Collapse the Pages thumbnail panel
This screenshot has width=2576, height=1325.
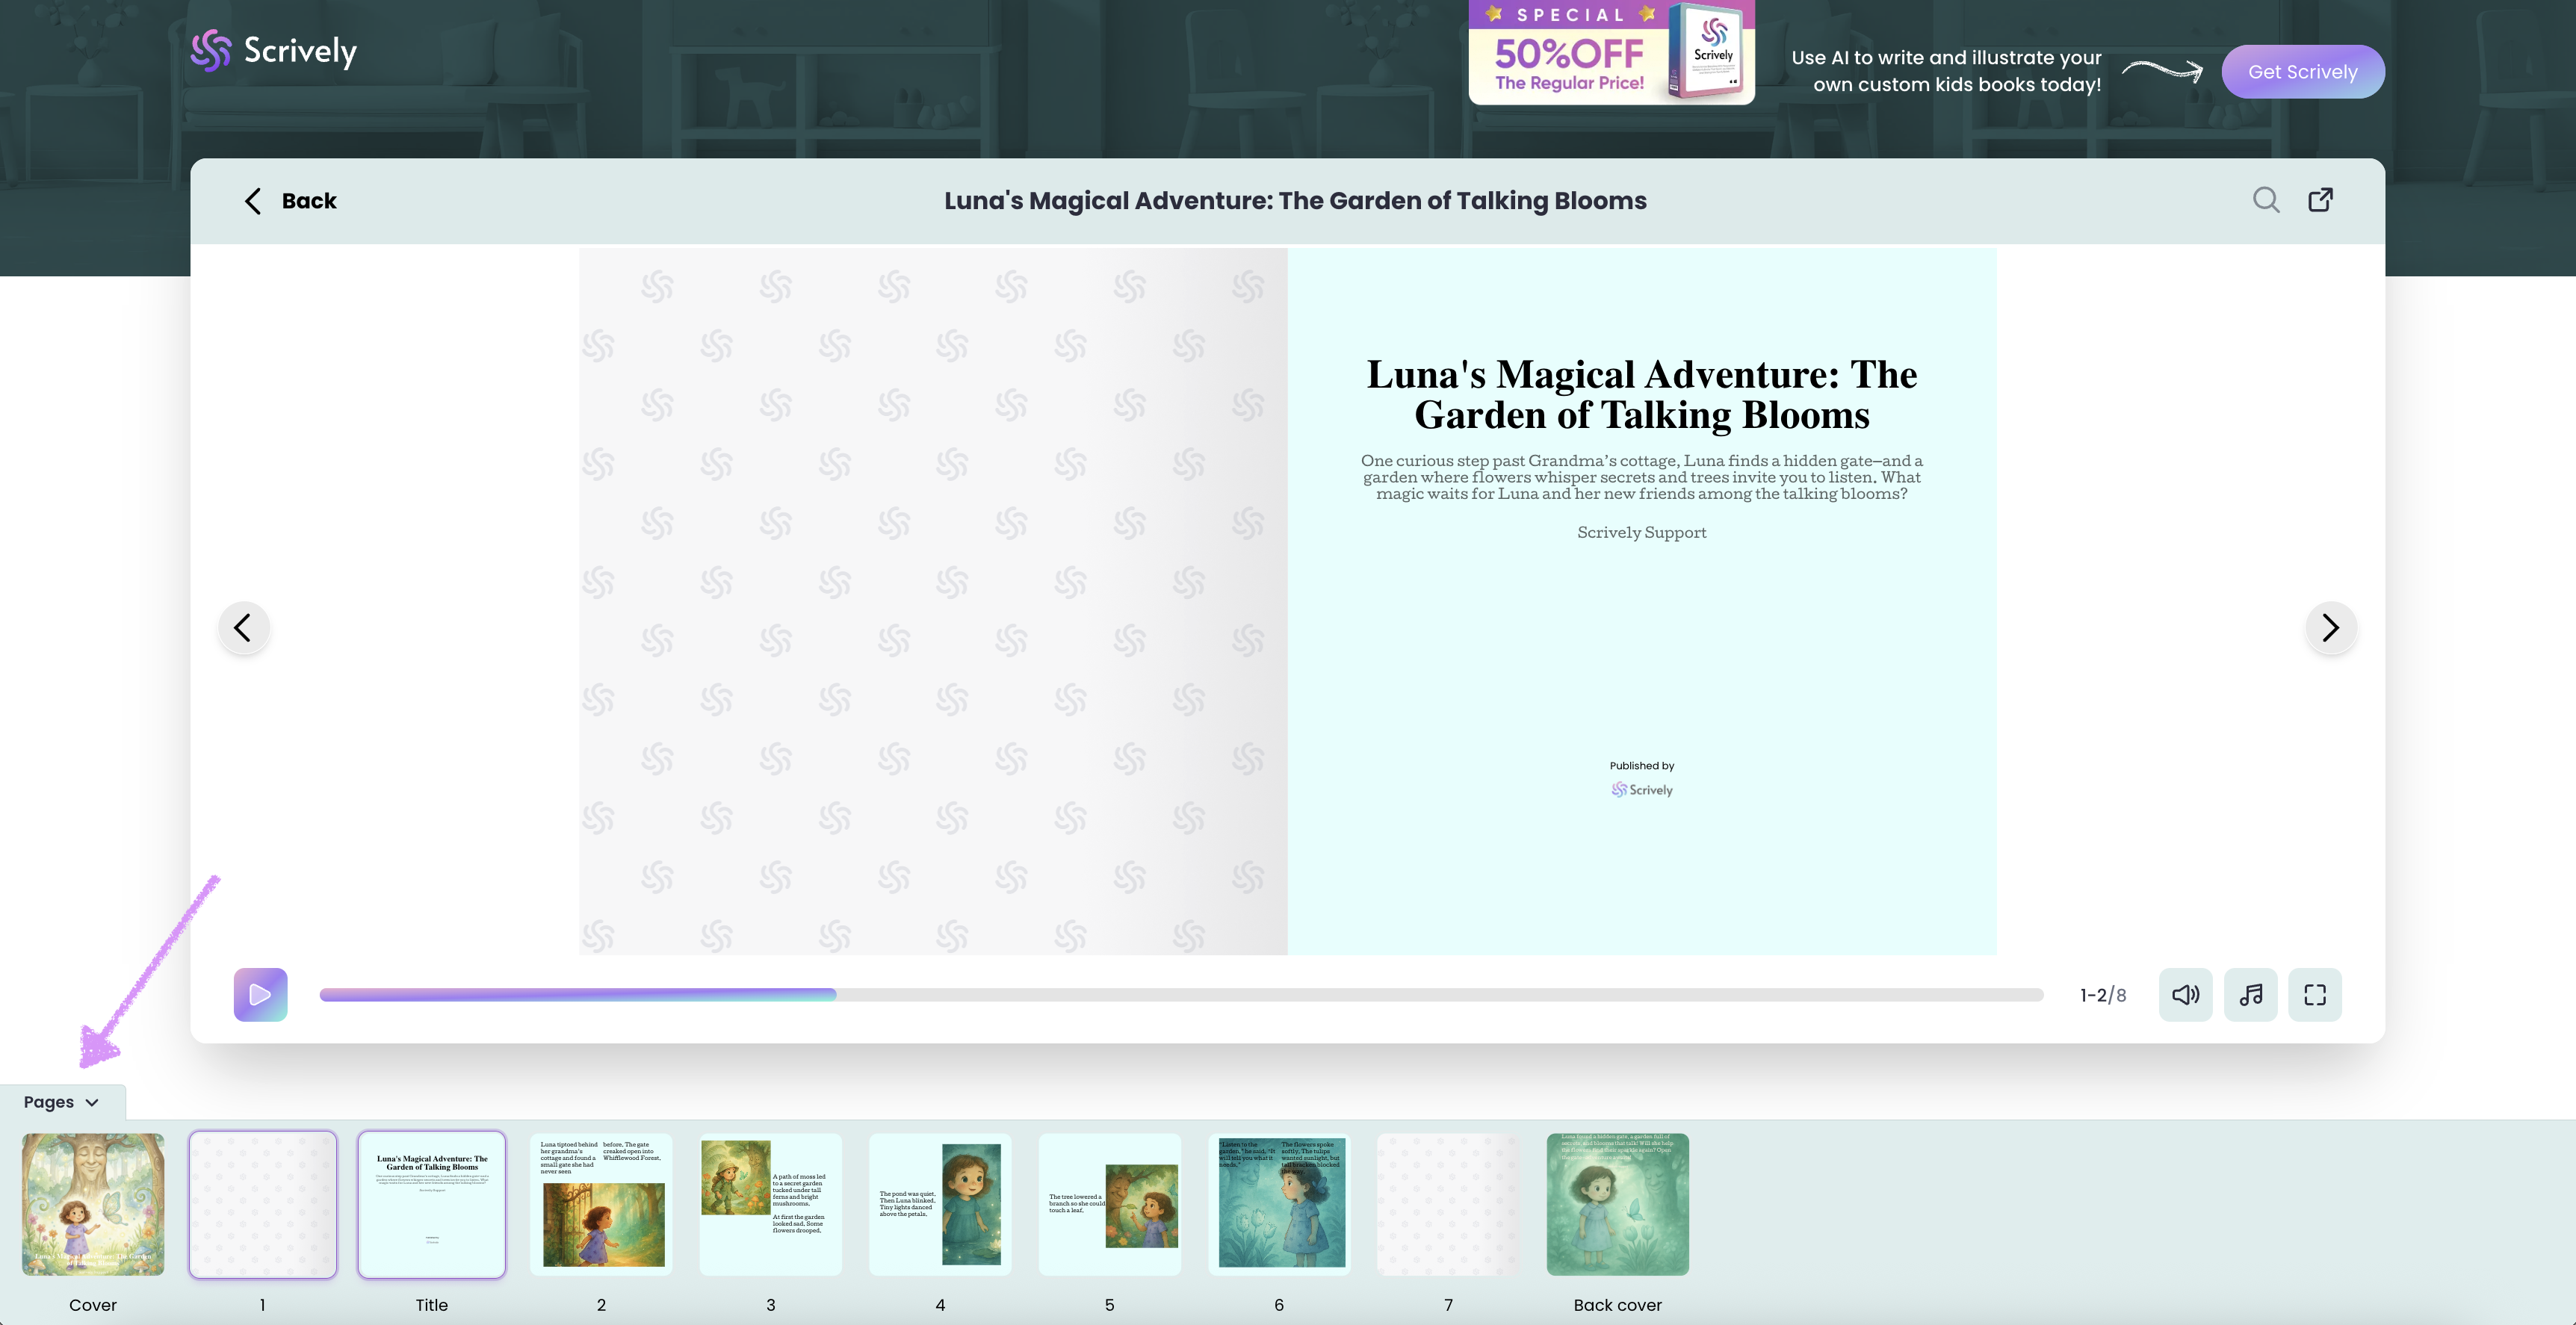tap(61, 1102)
